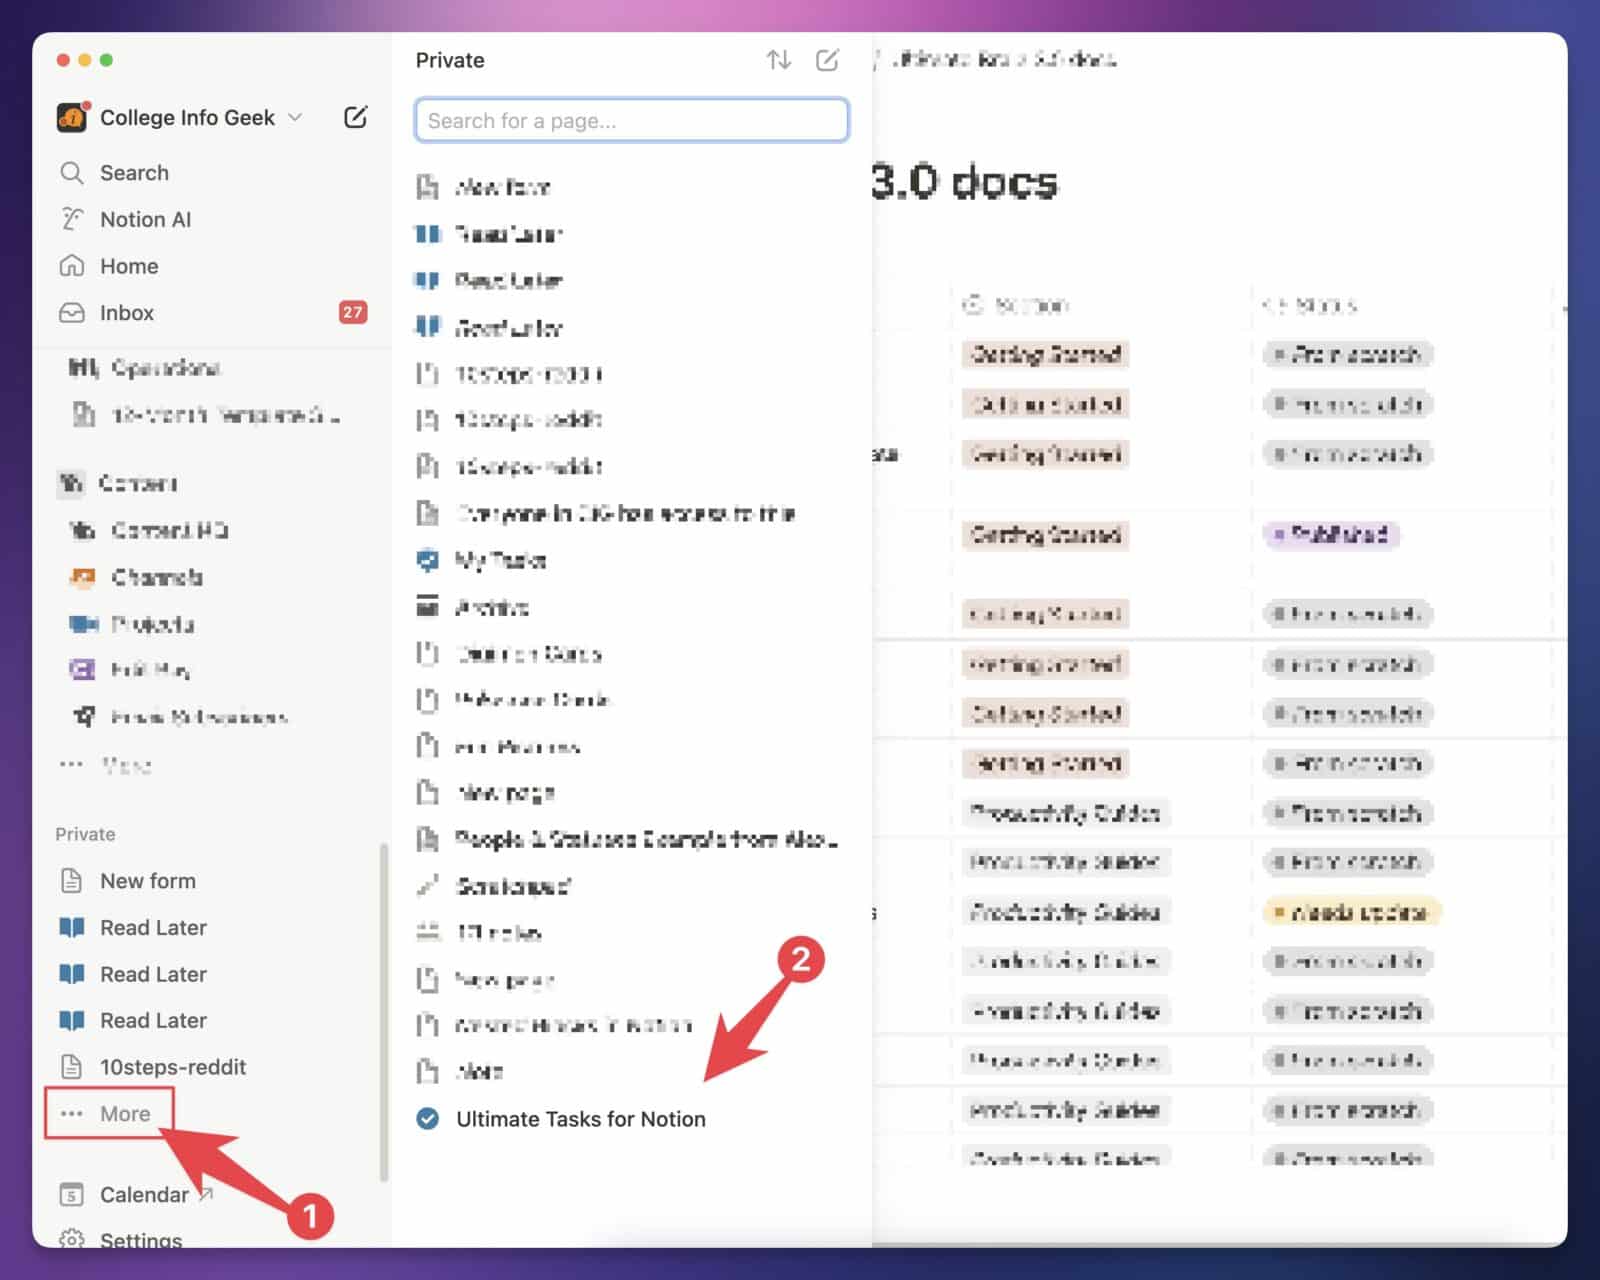The width and height of the screenshot is (1600, 1280).
Task: Open Search in the sidebar
Action: (x=134, y=173)
